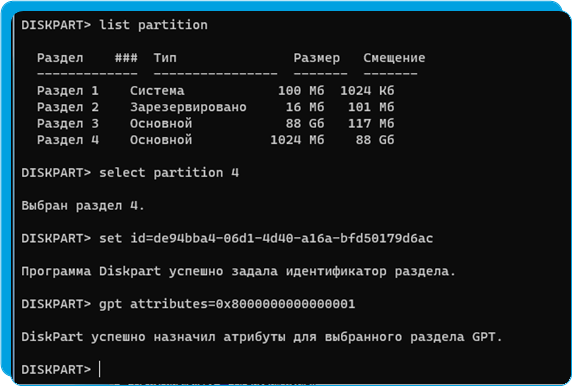The image size is (572, 386).
Task: Click the '100 Мб' size value
Action: click(x=301, y=90)
